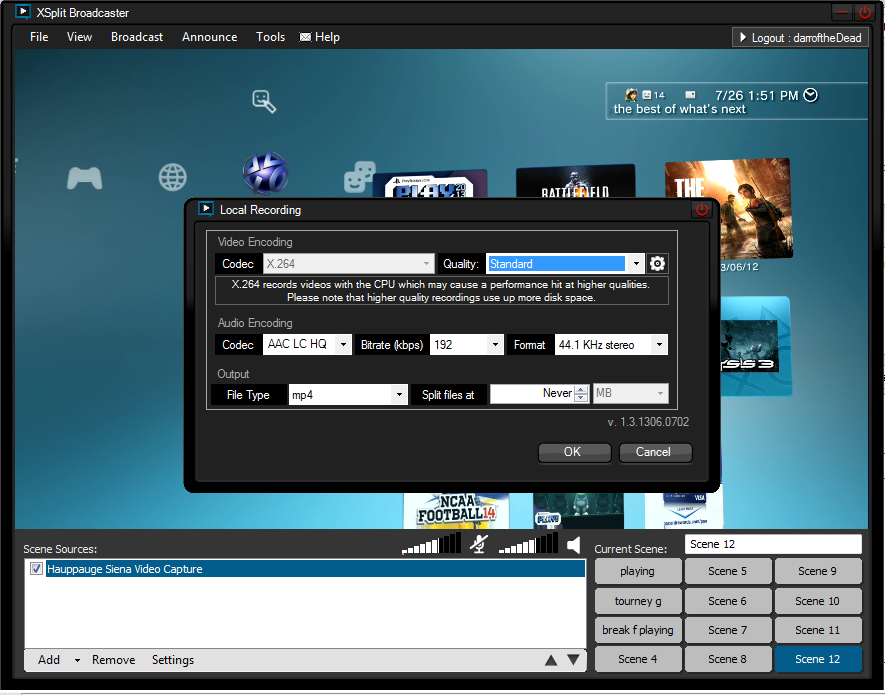The height and width of the screenshot is (695, 885).
Task: Close the Local Recording dialog
Action: pos(702,209)
